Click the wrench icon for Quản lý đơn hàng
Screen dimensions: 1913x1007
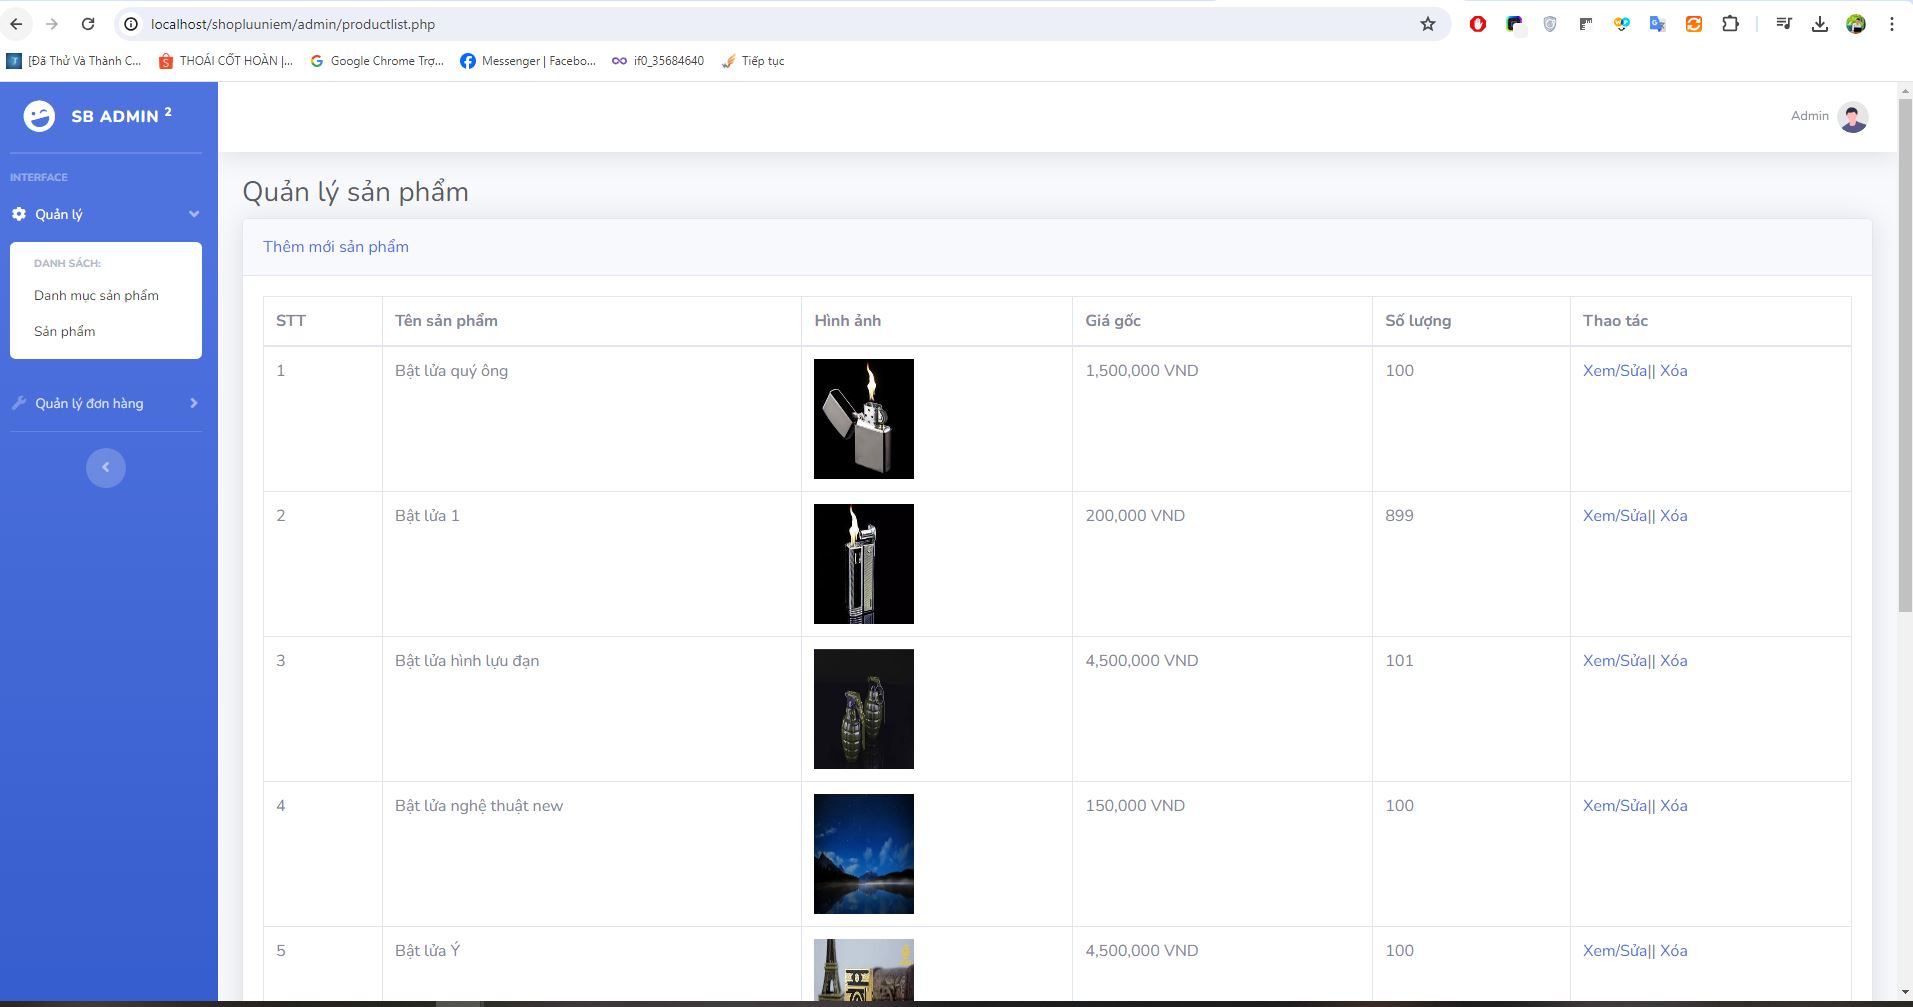click(x=18, y=403)
